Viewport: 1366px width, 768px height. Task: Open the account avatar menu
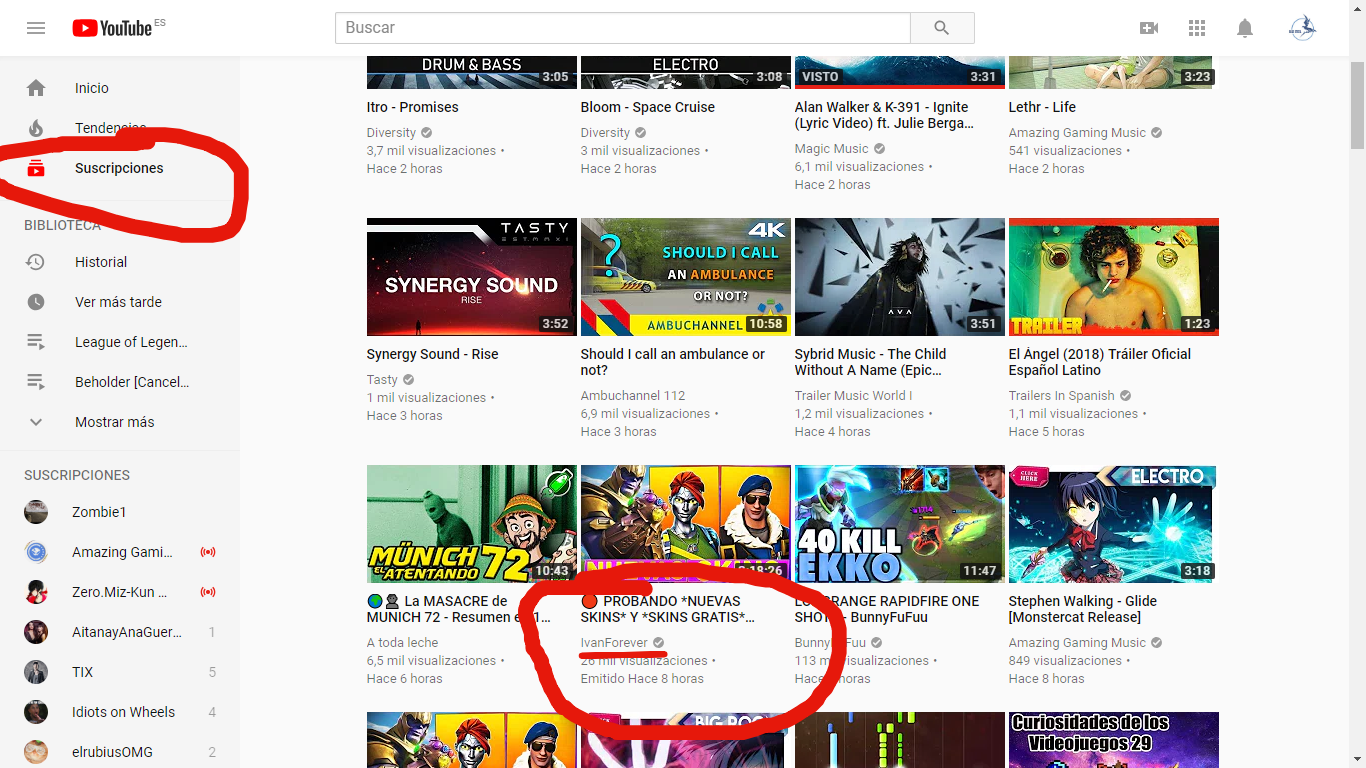(x=1302, y=28)
